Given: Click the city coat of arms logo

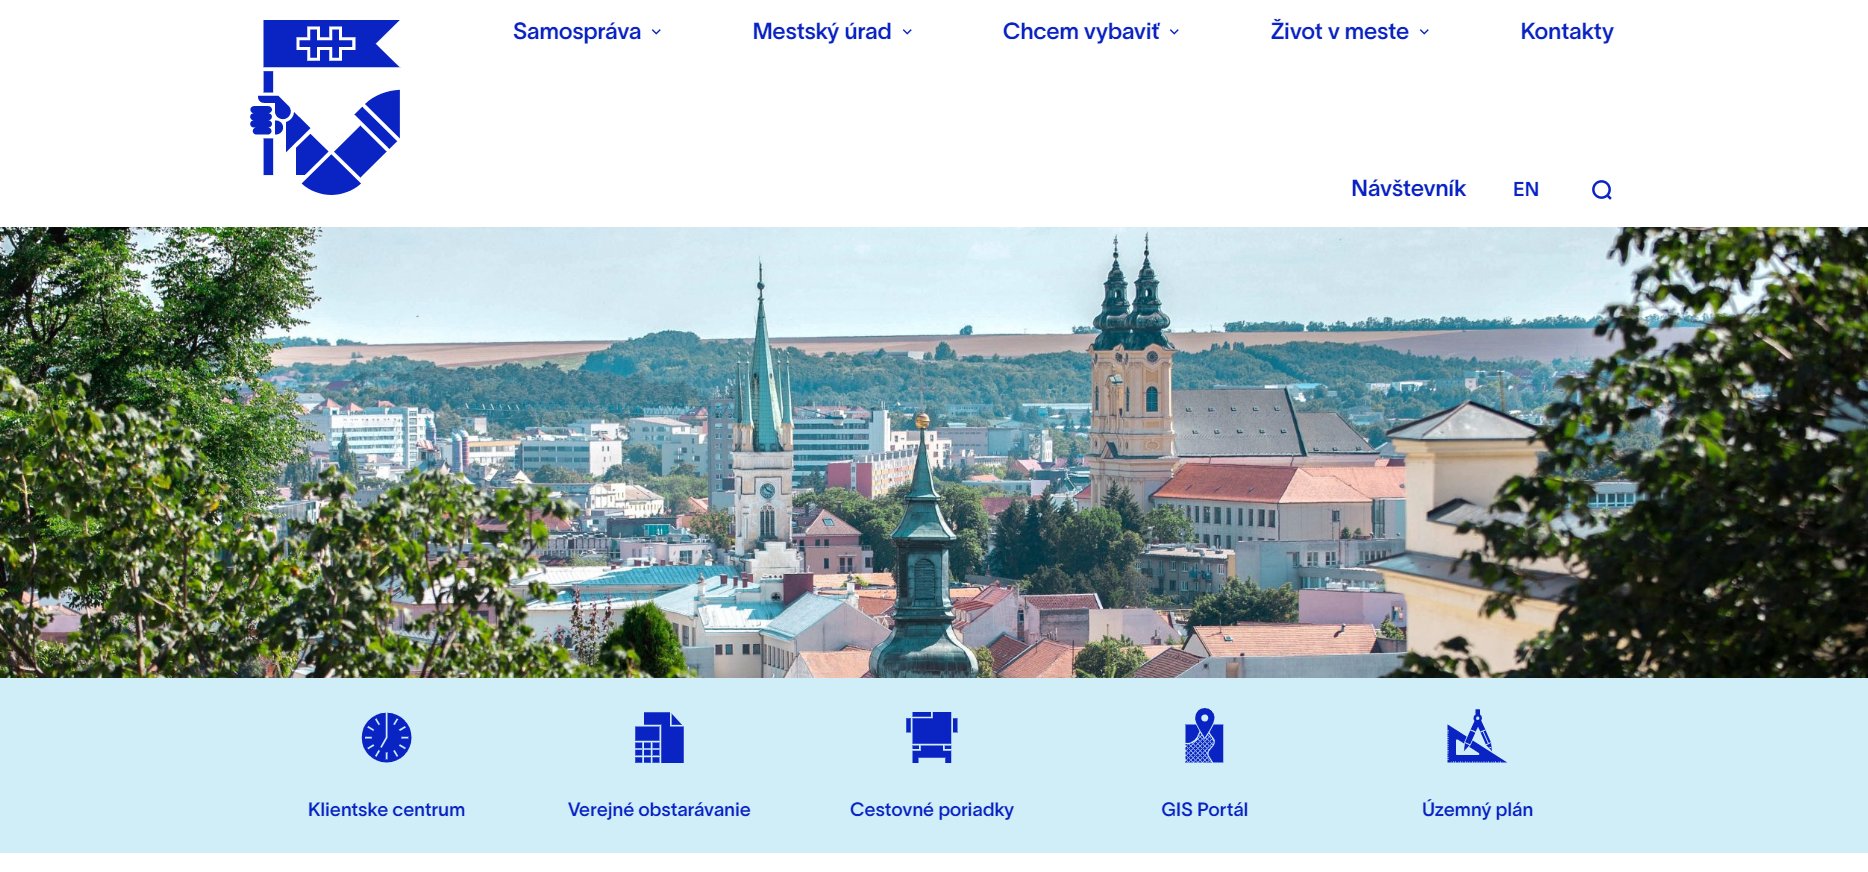Looking at the screenshot, I should [x=325, y=107].
